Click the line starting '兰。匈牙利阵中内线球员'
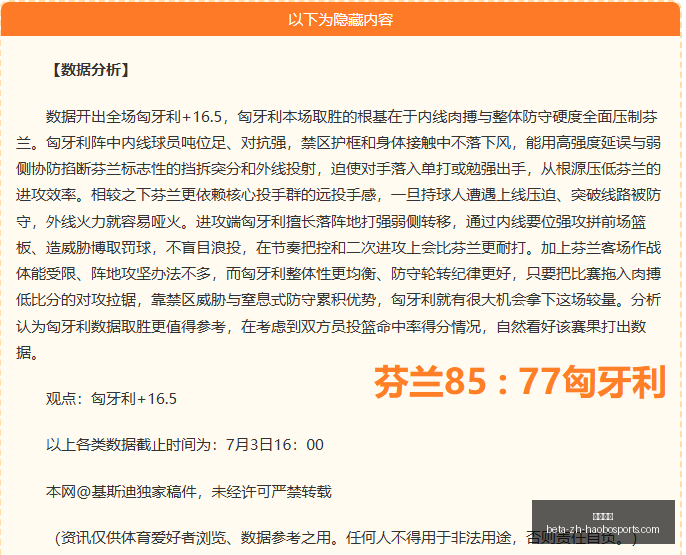Viewport: 686px width, 555px height. [x=338, y=143]
